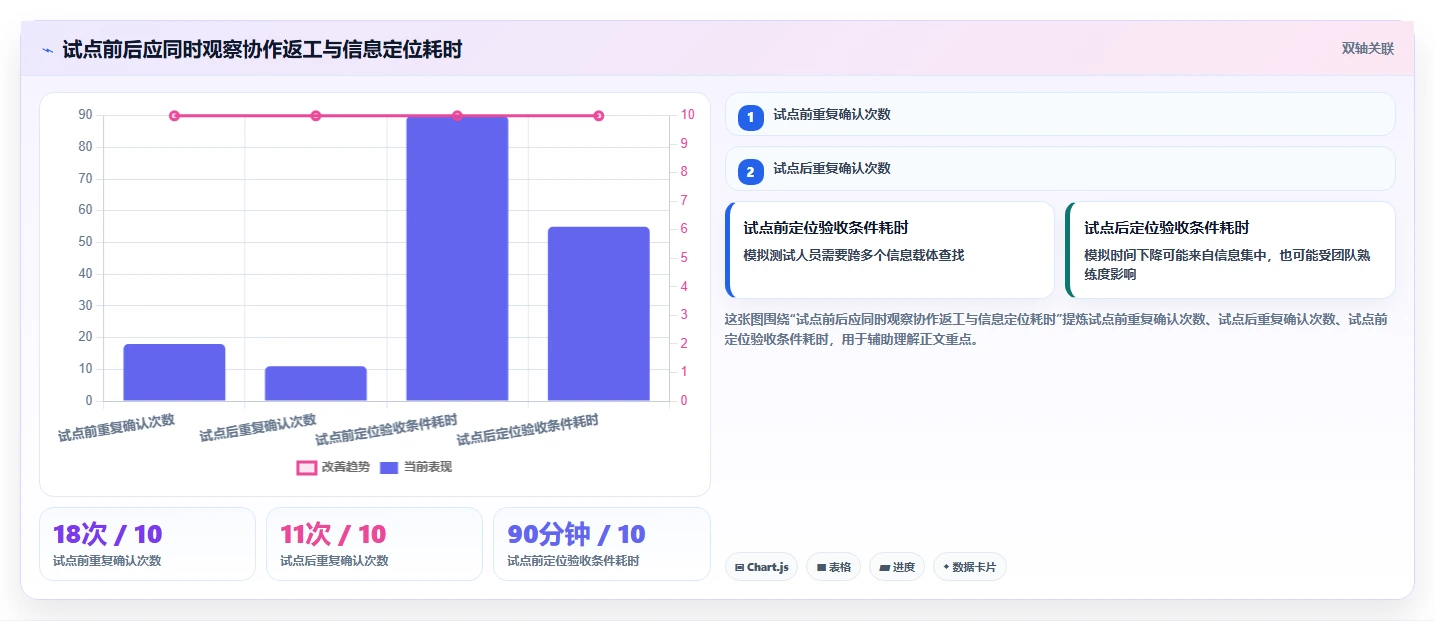Click right axis value 10
Image resolution: width=1435 pixels, height=621 pixels.
click(688, 115)
